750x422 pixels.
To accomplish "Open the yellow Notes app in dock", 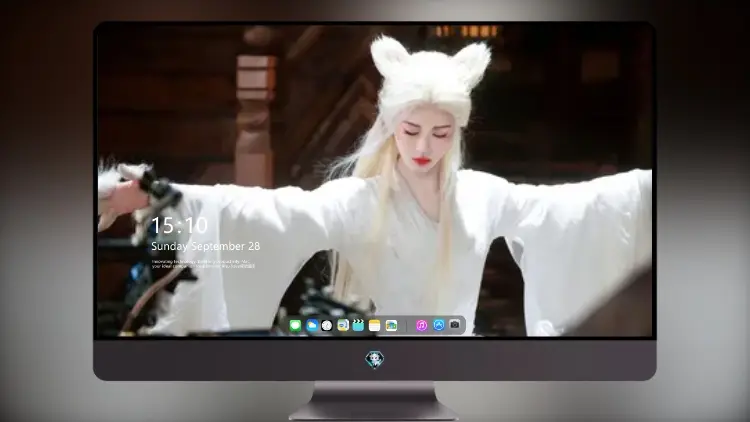I will 375,325.
